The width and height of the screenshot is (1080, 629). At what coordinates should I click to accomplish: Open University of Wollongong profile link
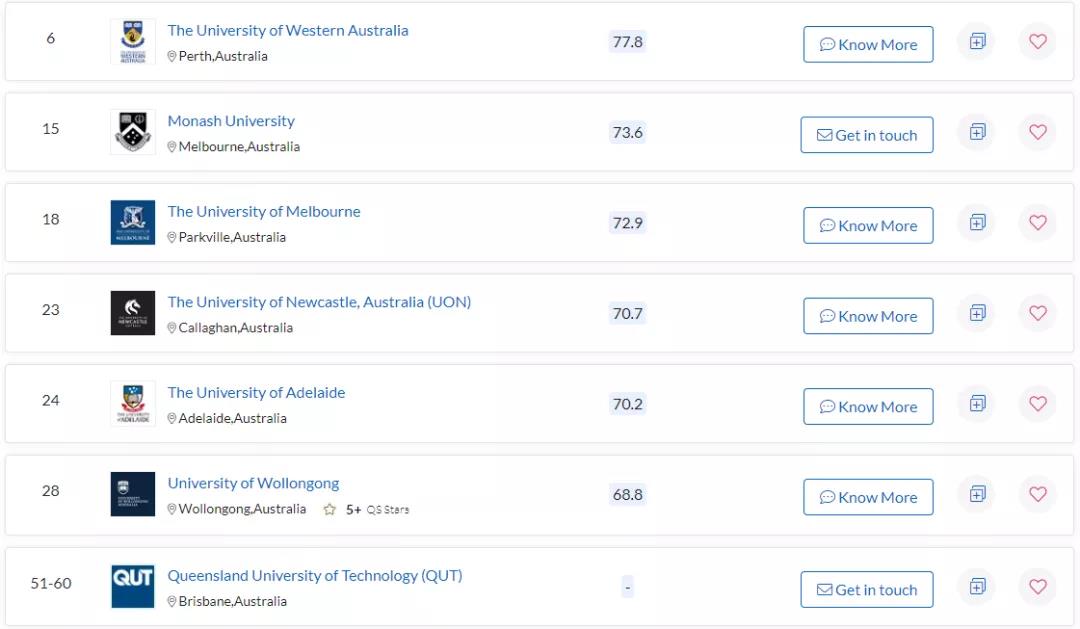[x=253, y=483]
